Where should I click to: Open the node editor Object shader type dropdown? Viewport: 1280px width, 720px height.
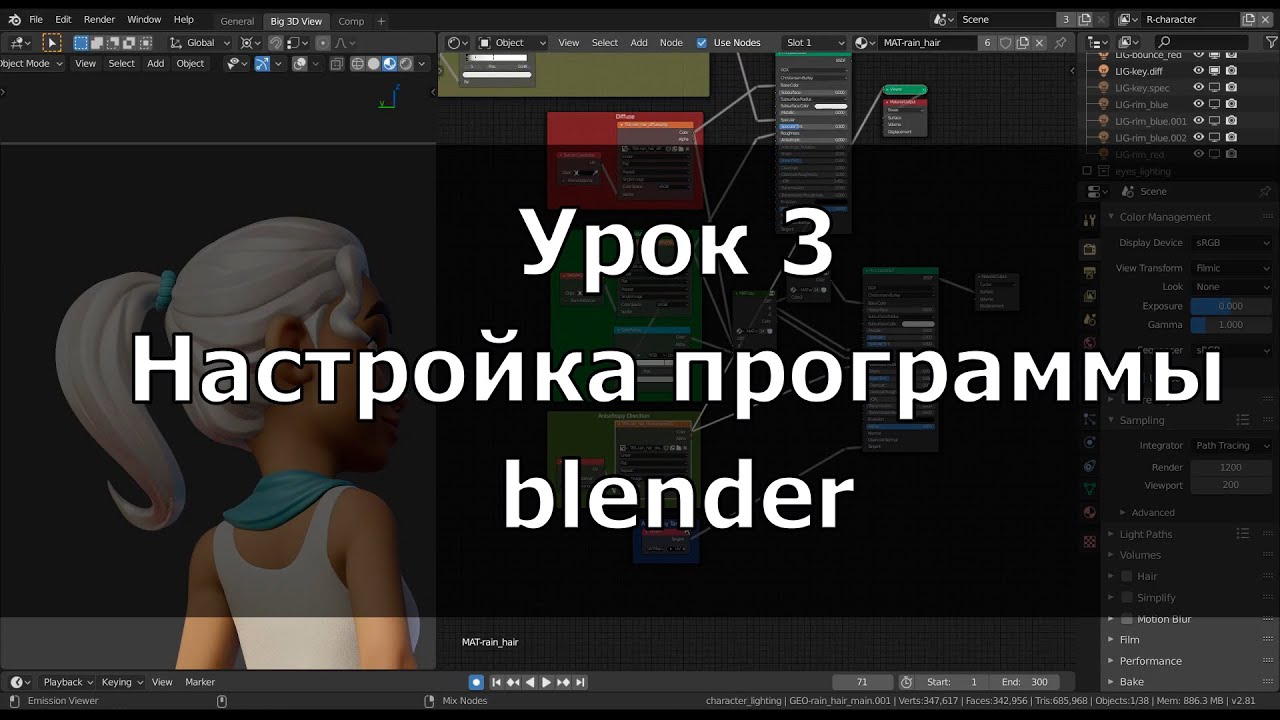[x=513, y=42]
